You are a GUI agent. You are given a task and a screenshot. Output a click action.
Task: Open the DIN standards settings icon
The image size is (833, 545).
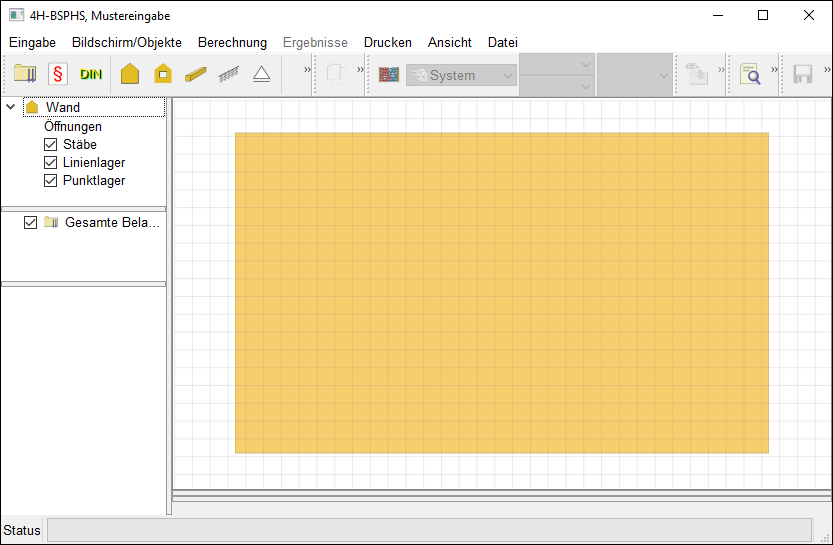coord(91,74)
